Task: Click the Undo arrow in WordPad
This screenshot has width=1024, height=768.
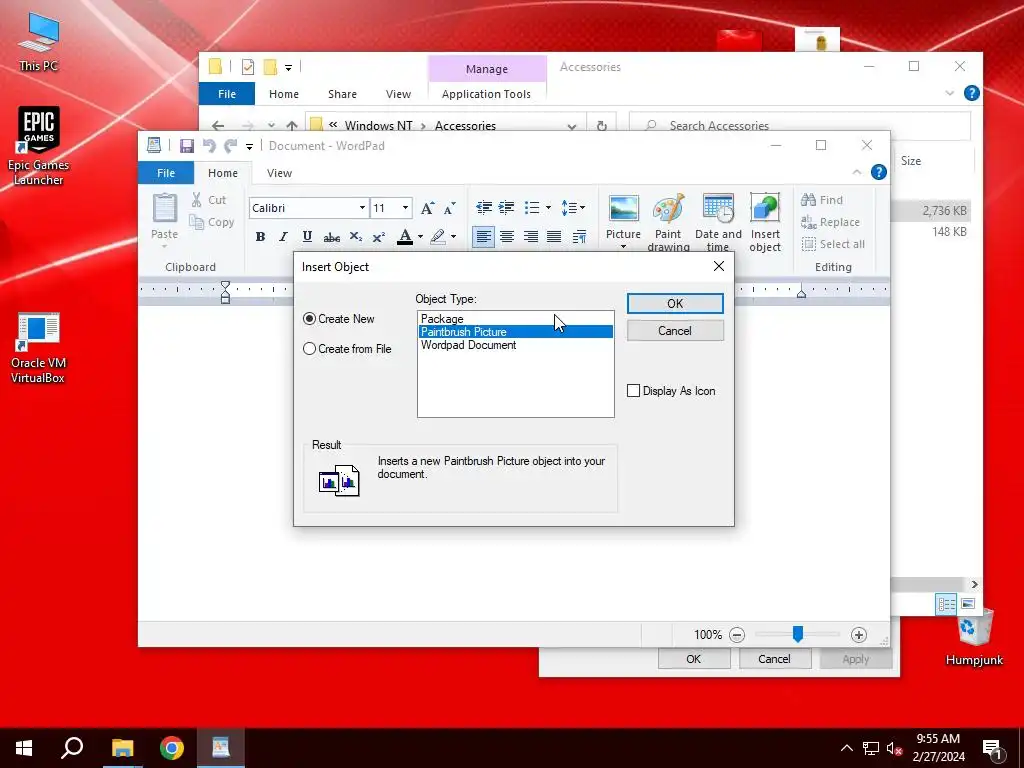Action: [209, 146]
